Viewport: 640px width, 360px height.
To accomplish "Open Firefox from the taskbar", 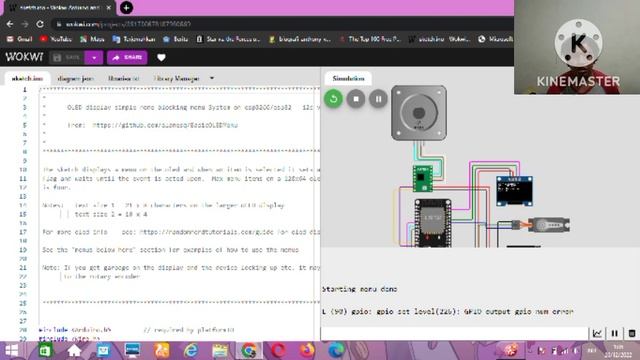I will point(307,351).
